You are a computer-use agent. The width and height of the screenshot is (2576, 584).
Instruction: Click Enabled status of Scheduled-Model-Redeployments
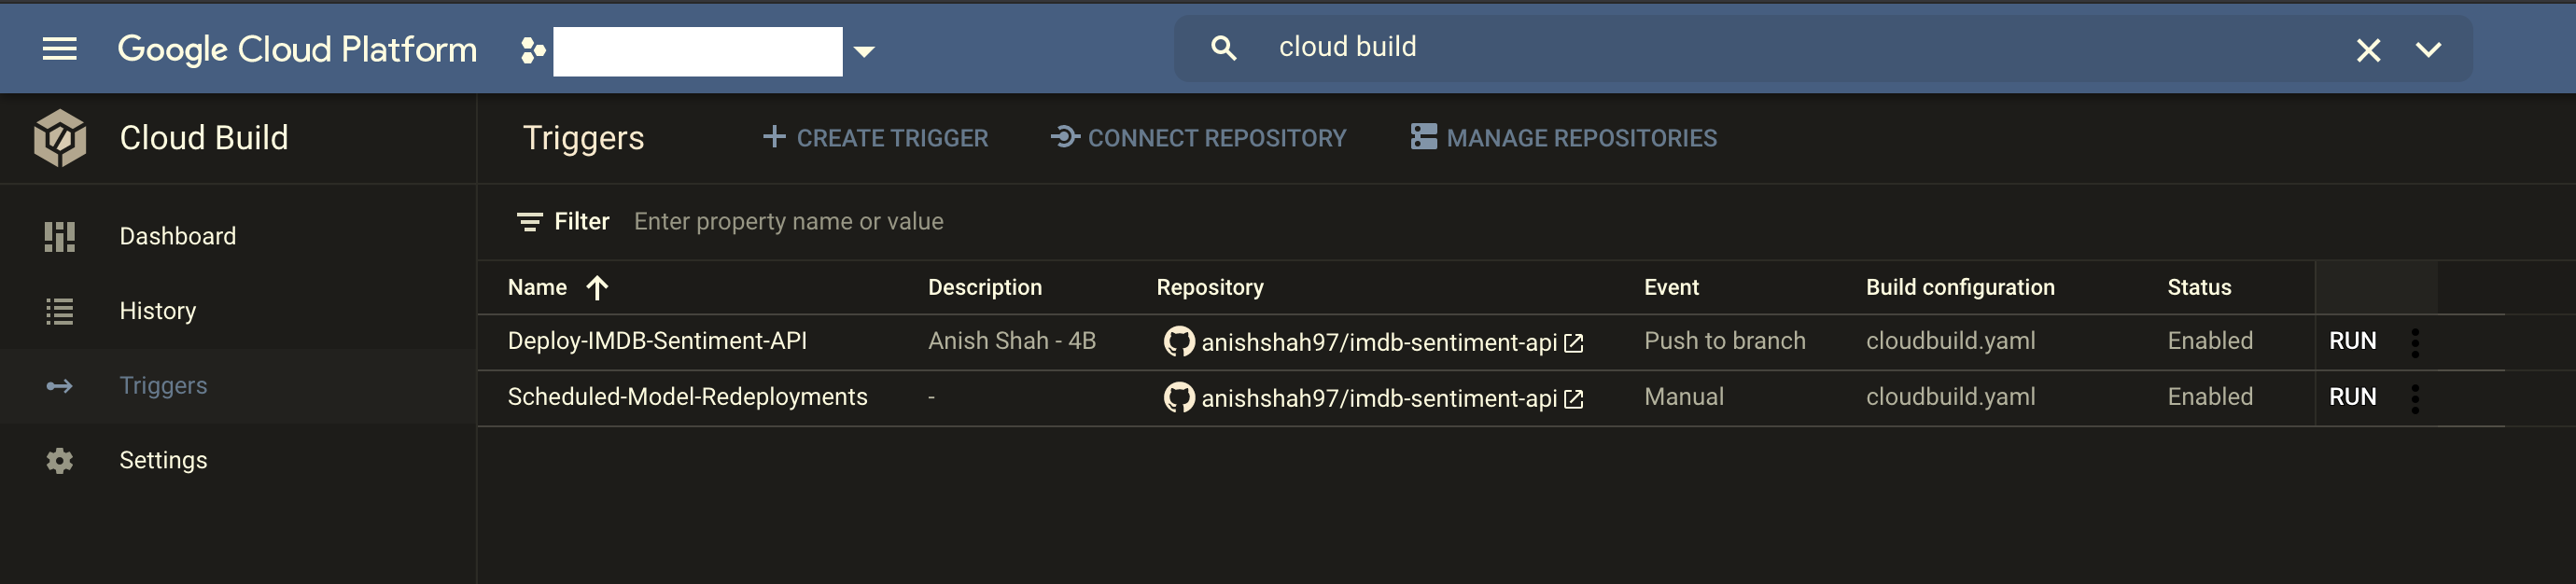[x=2210, y=397]
